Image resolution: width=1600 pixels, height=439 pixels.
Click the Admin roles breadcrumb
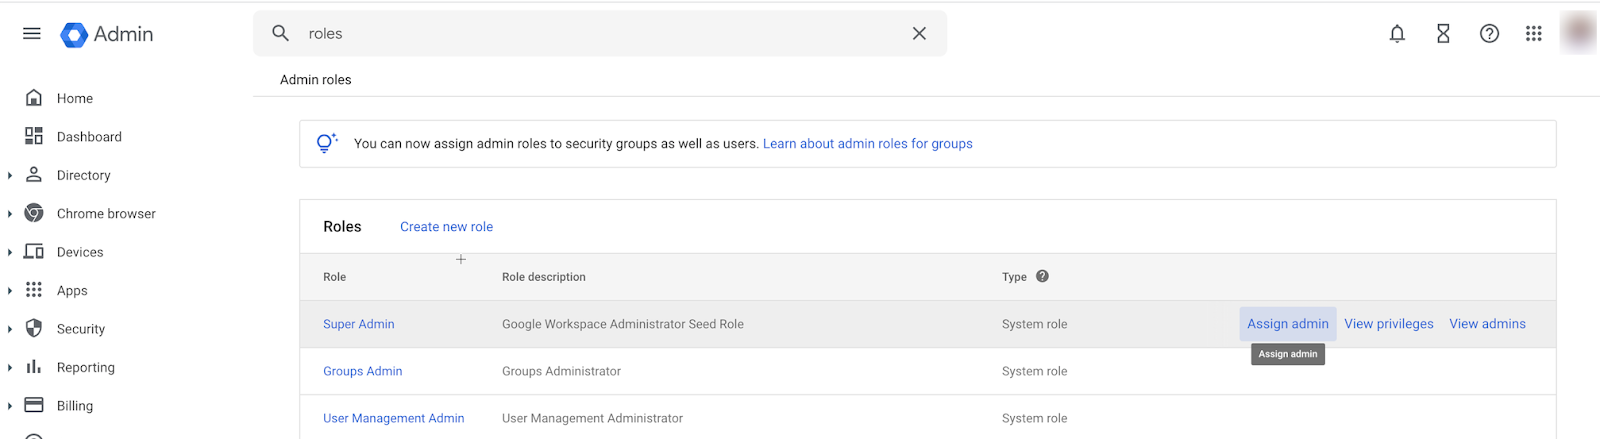(316, 80)
